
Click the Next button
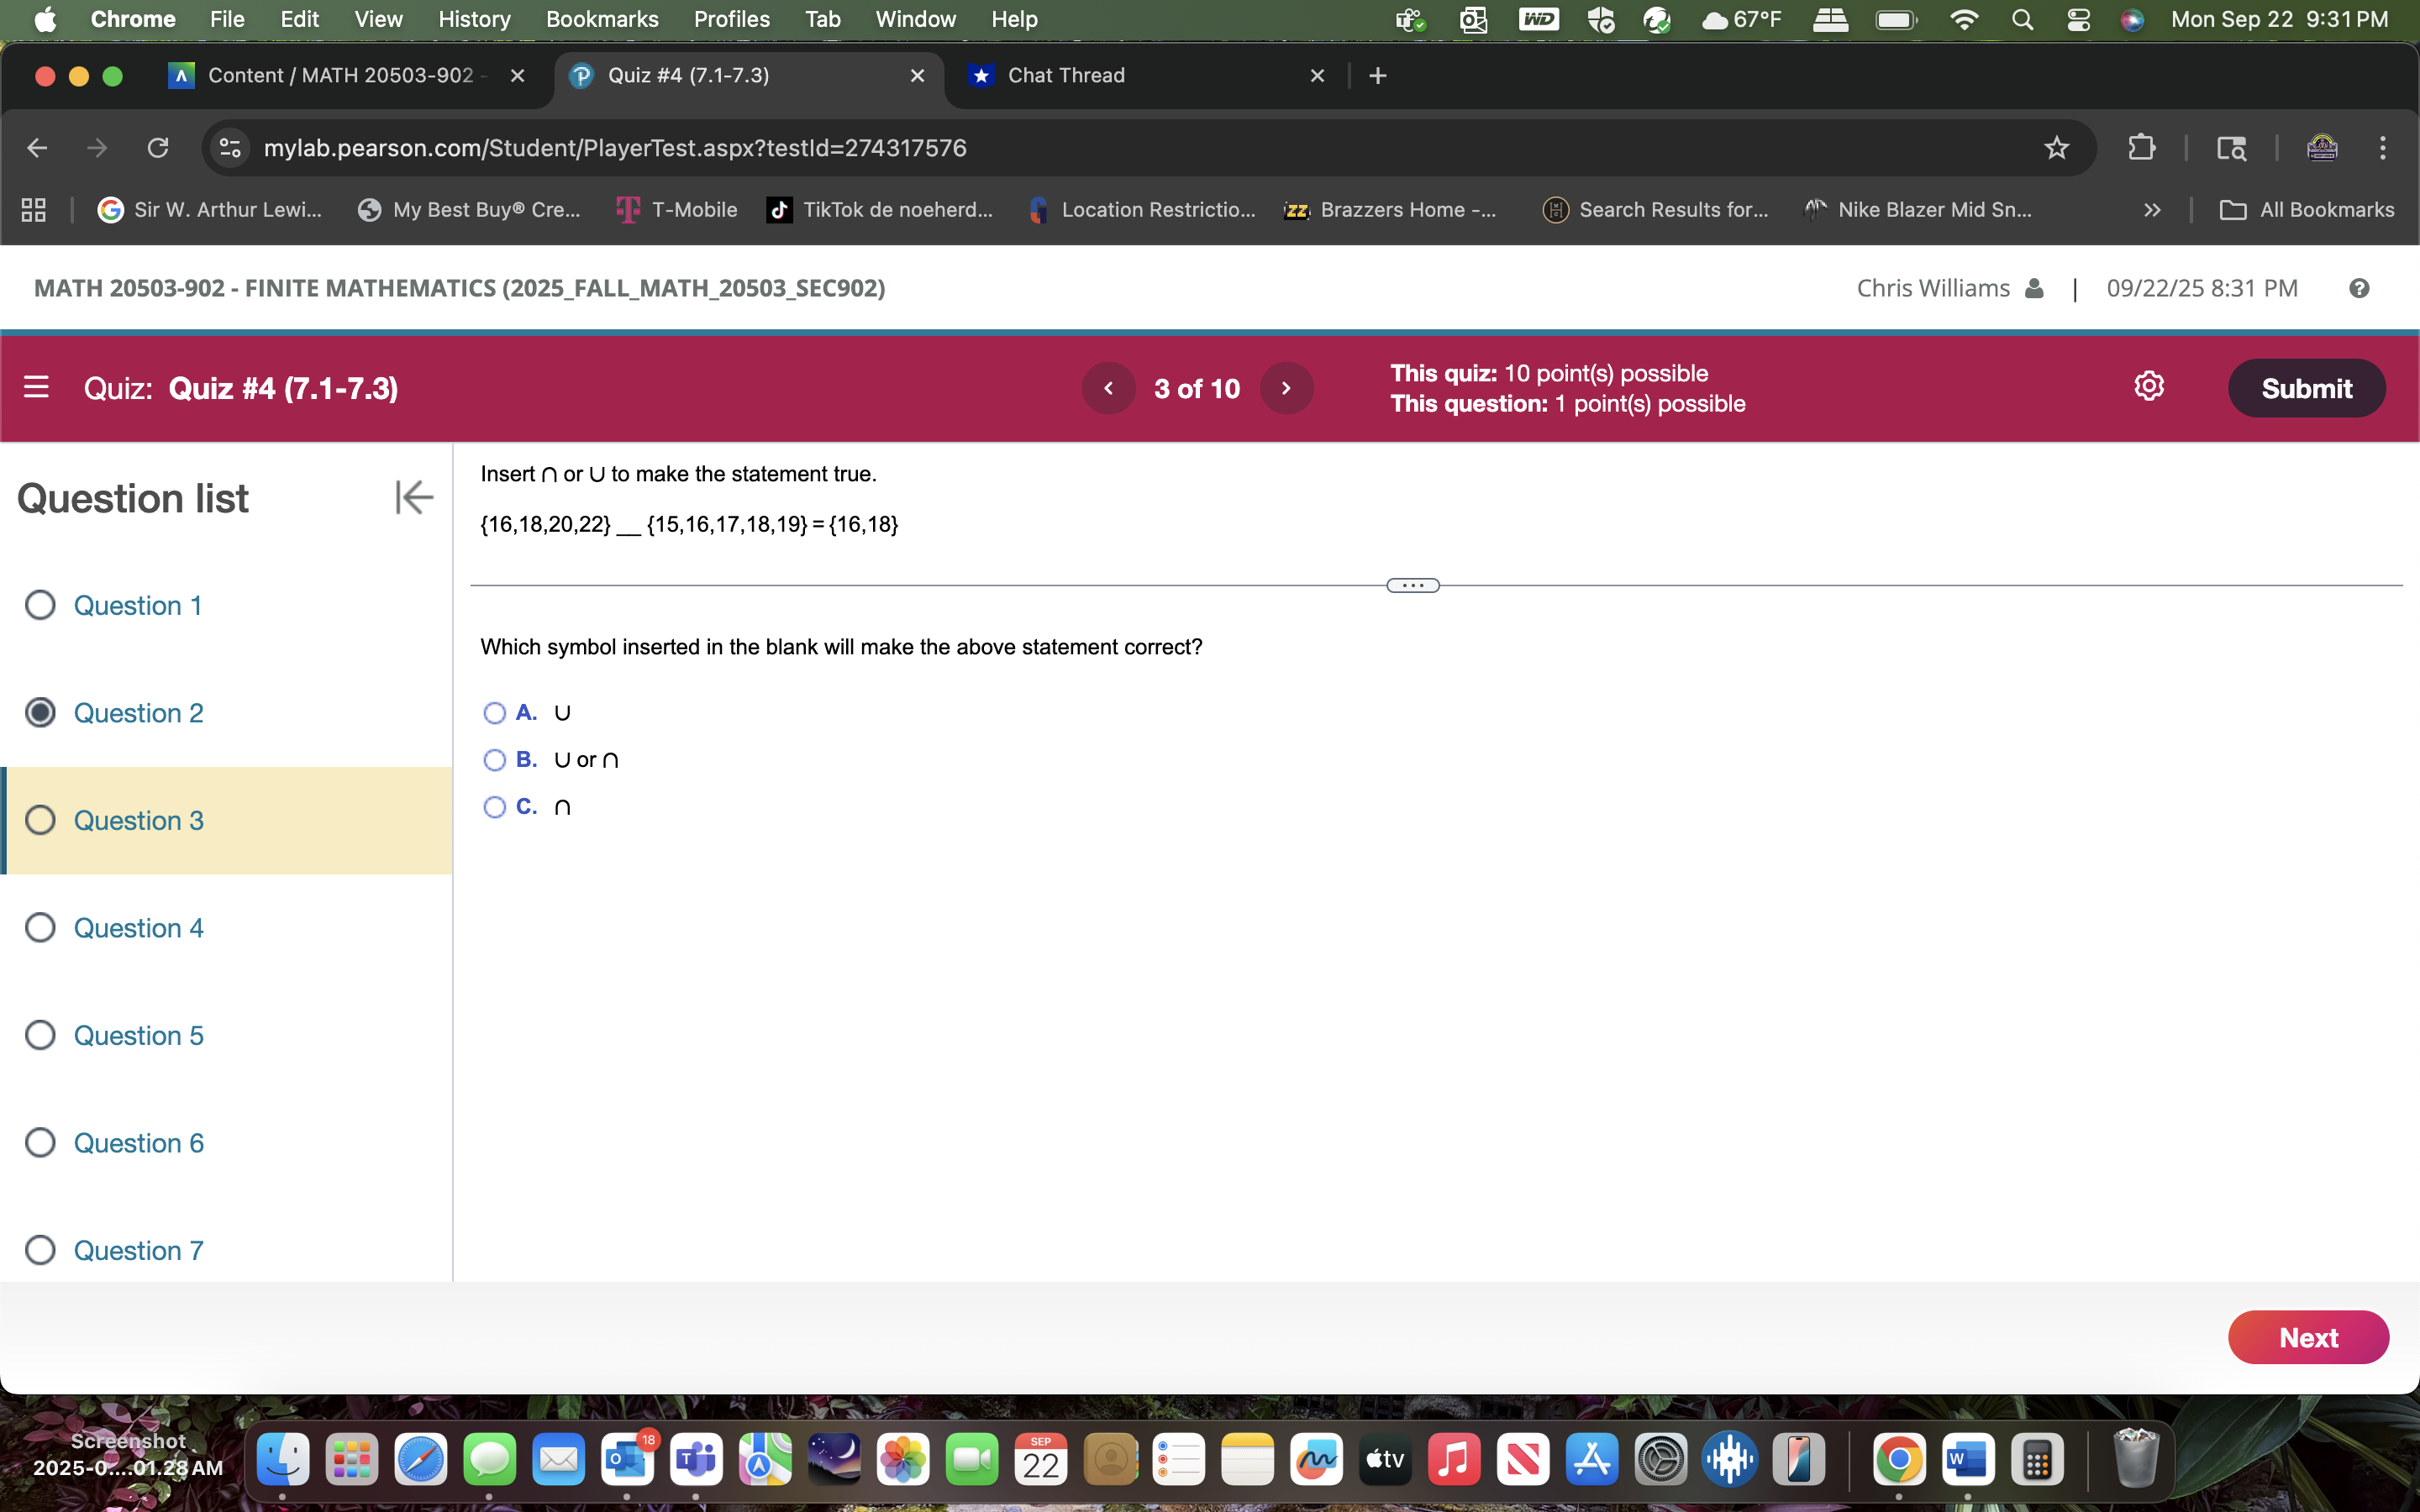pyautogui.click(x=2308, y=1337)
